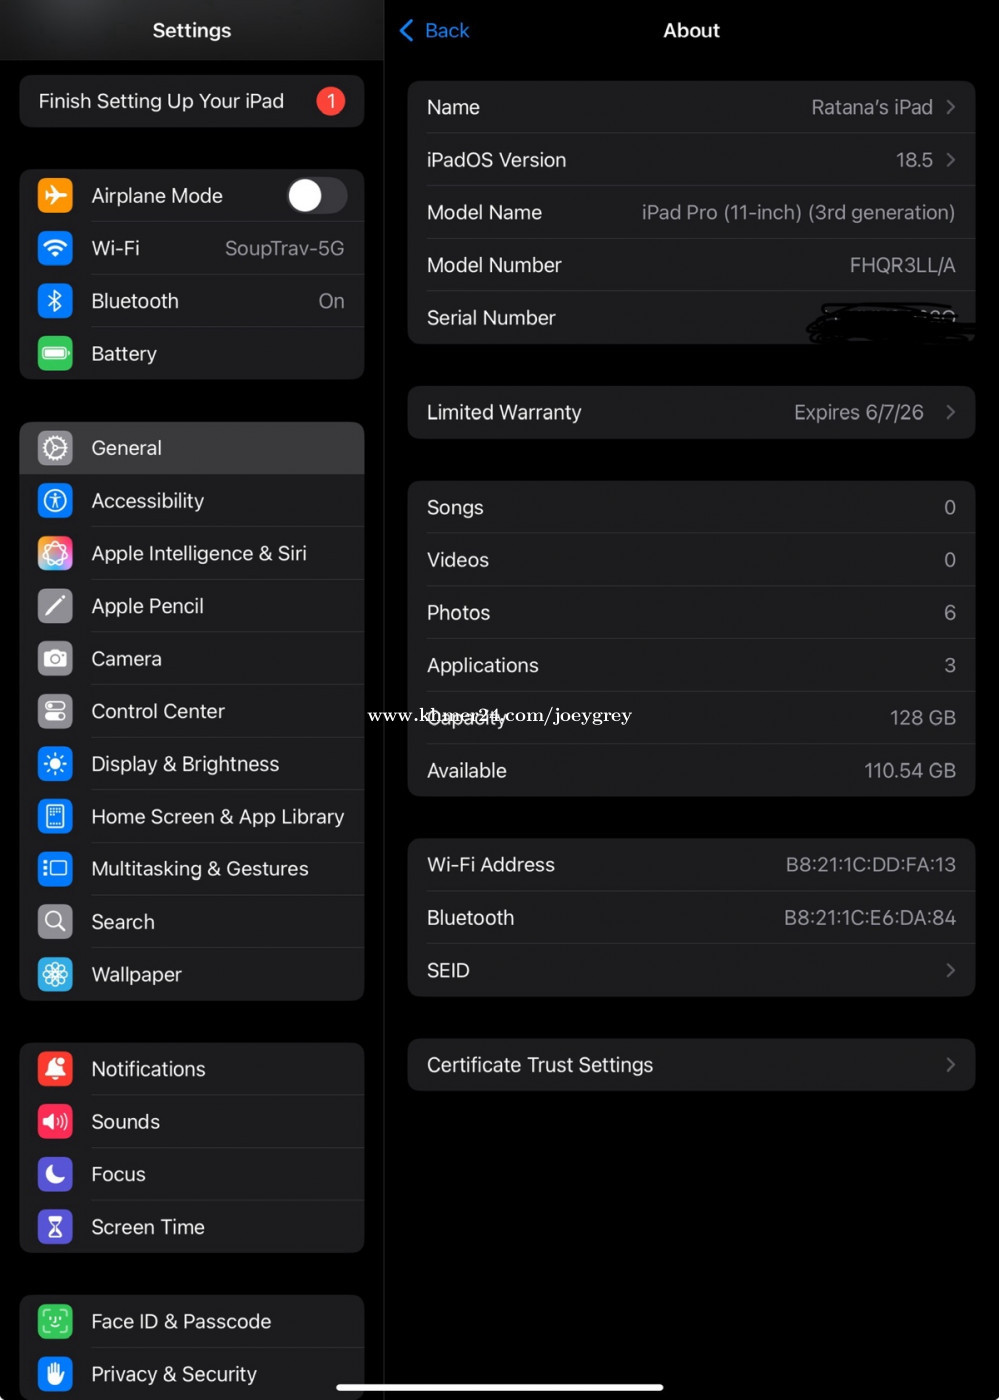This screenshot has height=1400, width=999.
Task: Select Screen Time menu label
Action: coord(148,1227)
